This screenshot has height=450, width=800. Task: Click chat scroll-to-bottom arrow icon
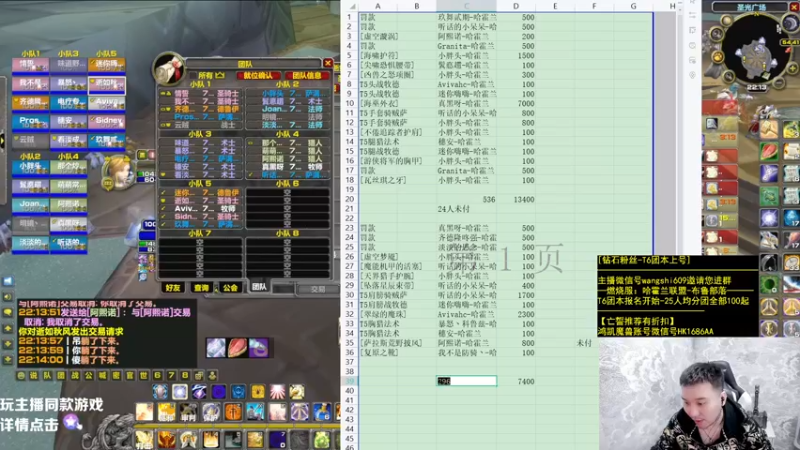(8, 359)
